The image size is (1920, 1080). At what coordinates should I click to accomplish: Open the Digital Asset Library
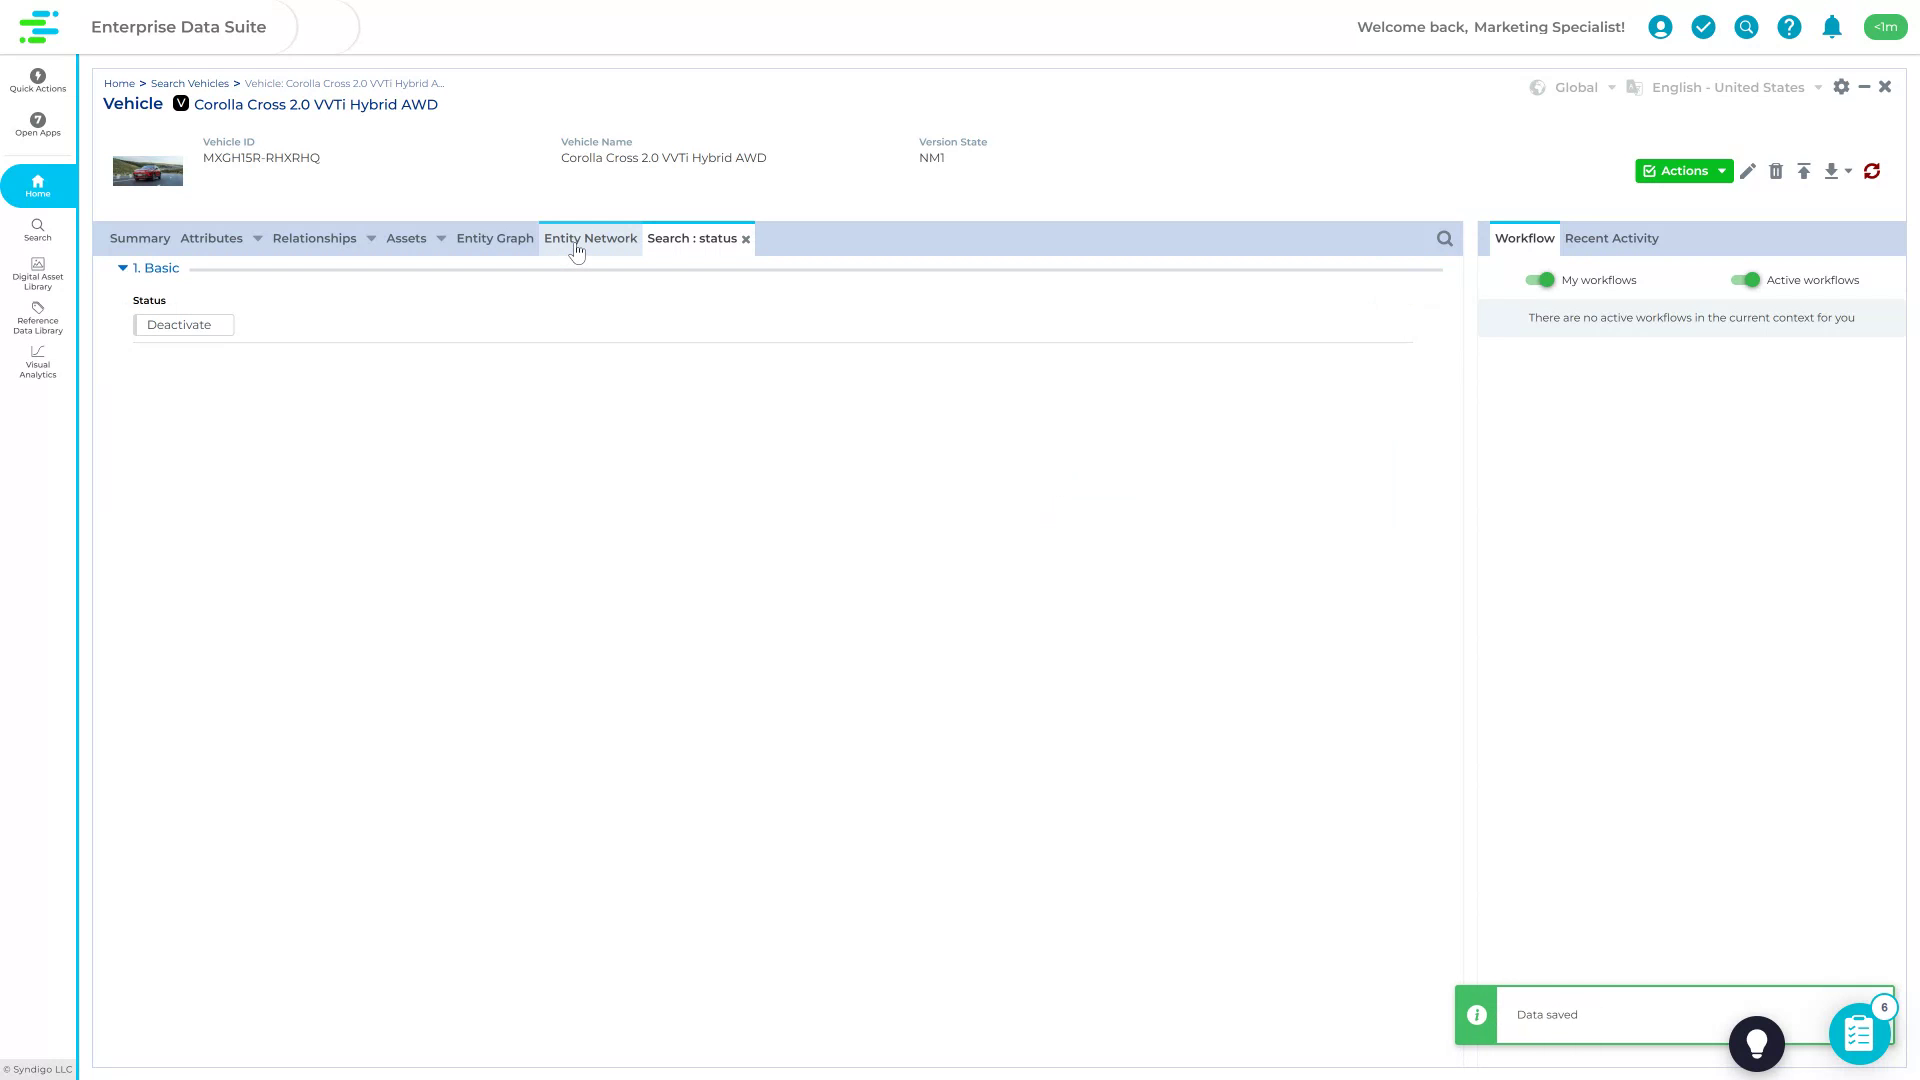tap(37, 272)
